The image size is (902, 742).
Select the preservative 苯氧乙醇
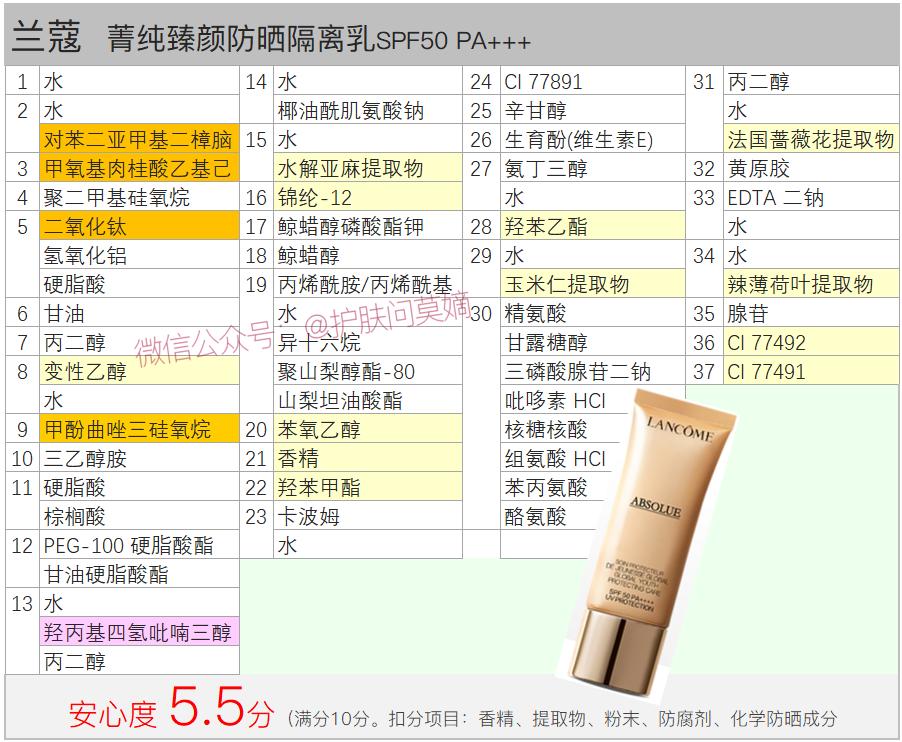pyautogui.click(x=368, y=429)
